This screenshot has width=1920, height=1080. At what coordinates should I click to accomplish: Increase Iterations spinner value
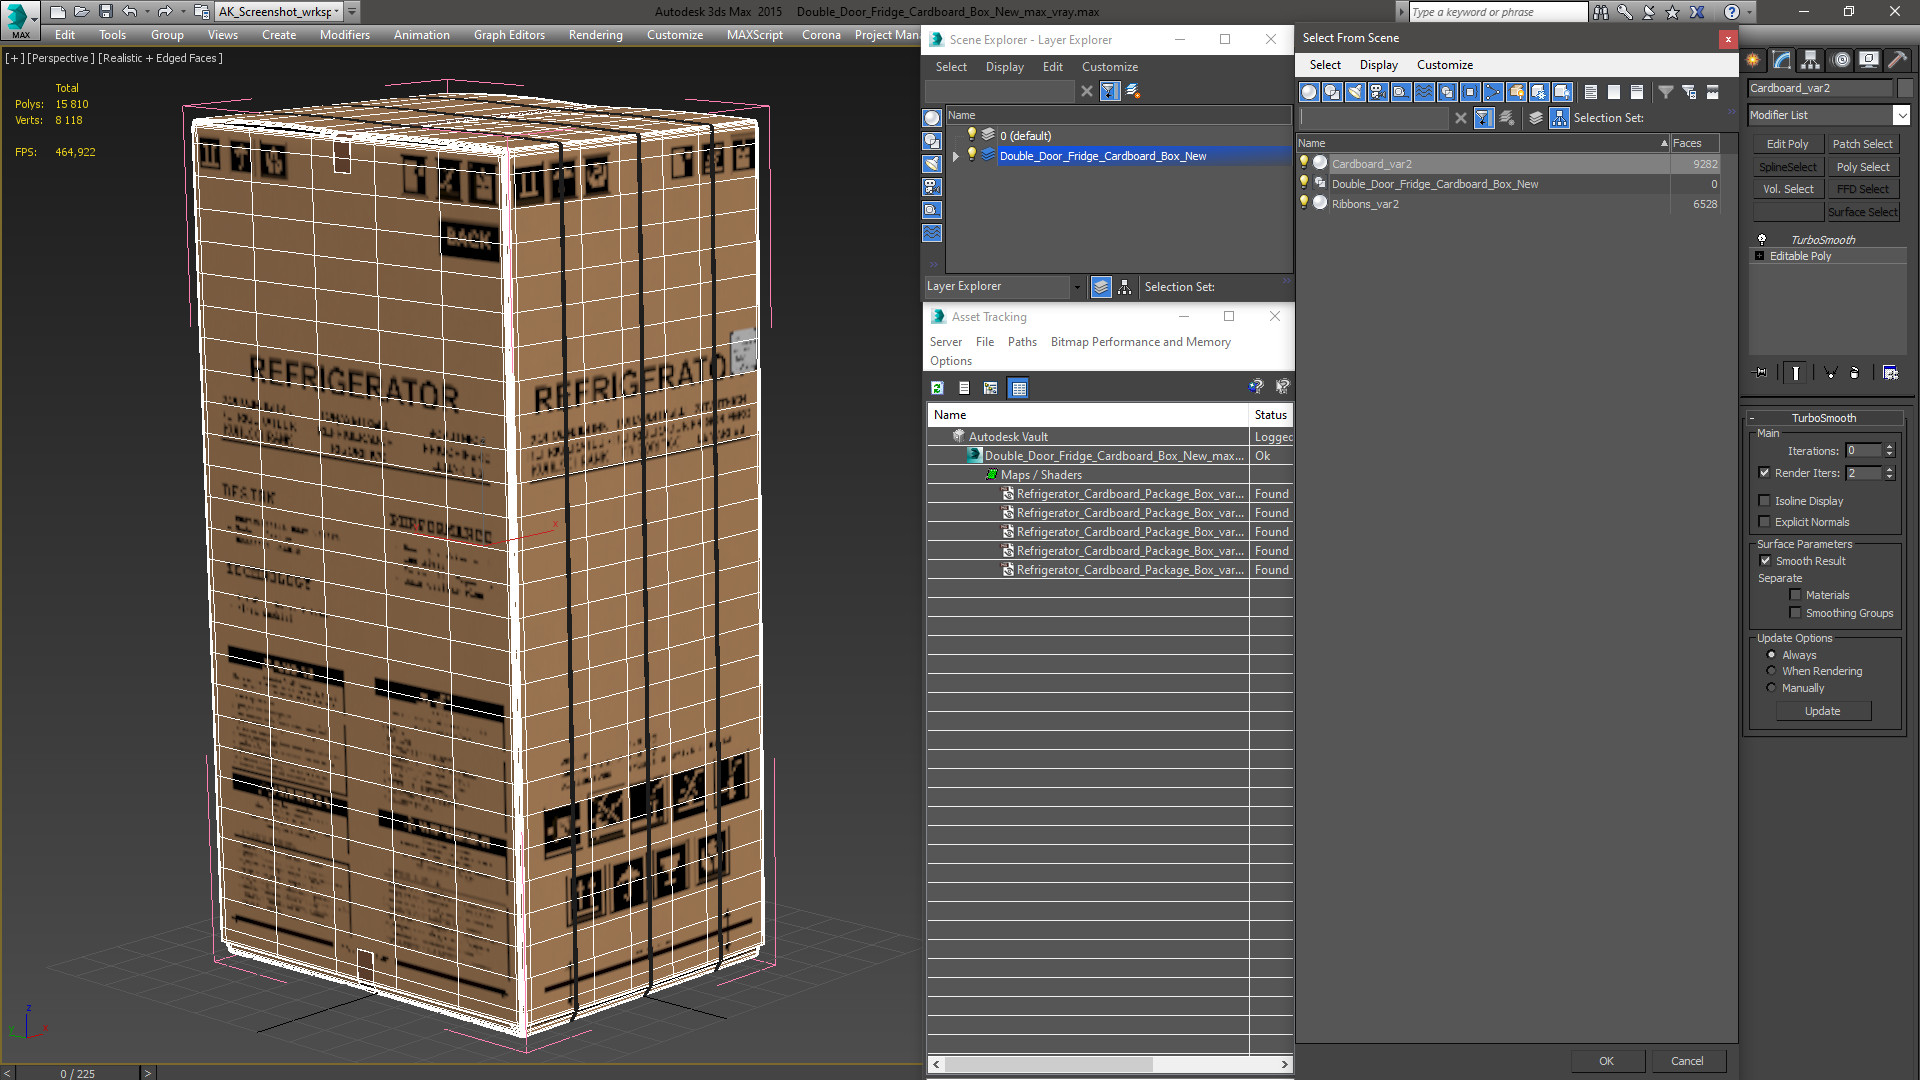(x=1890, y=447)
